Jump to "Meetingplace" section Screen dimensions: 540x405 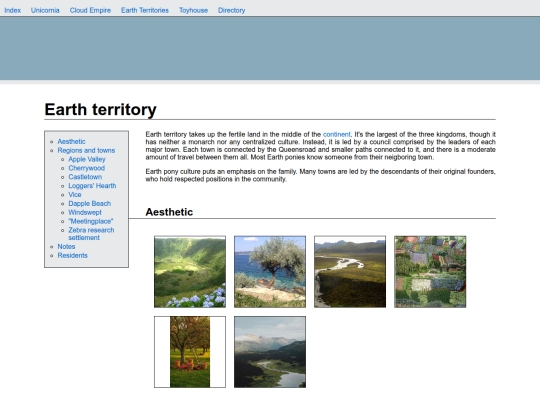[x=91, y=221]
